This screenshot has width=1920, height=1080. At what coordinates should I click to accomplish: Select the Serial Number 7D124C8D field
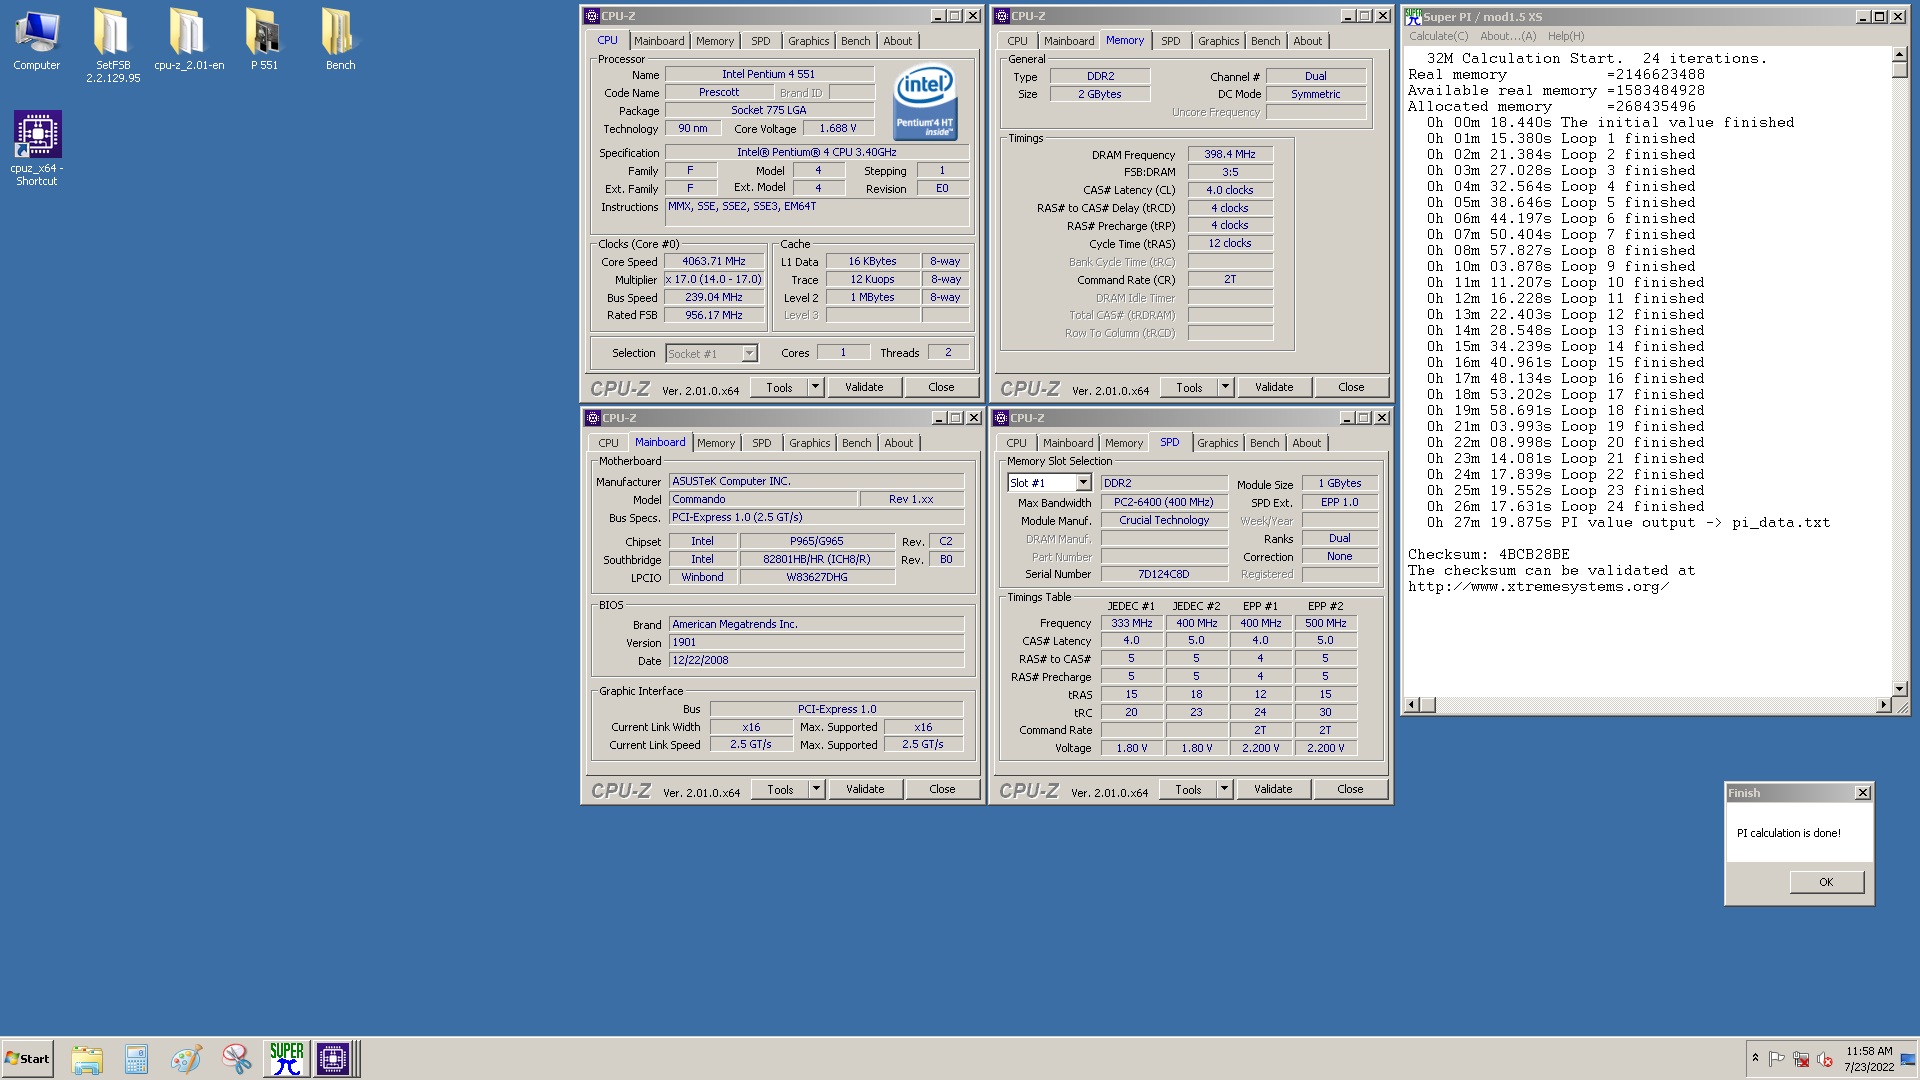tap(1164, 574)
